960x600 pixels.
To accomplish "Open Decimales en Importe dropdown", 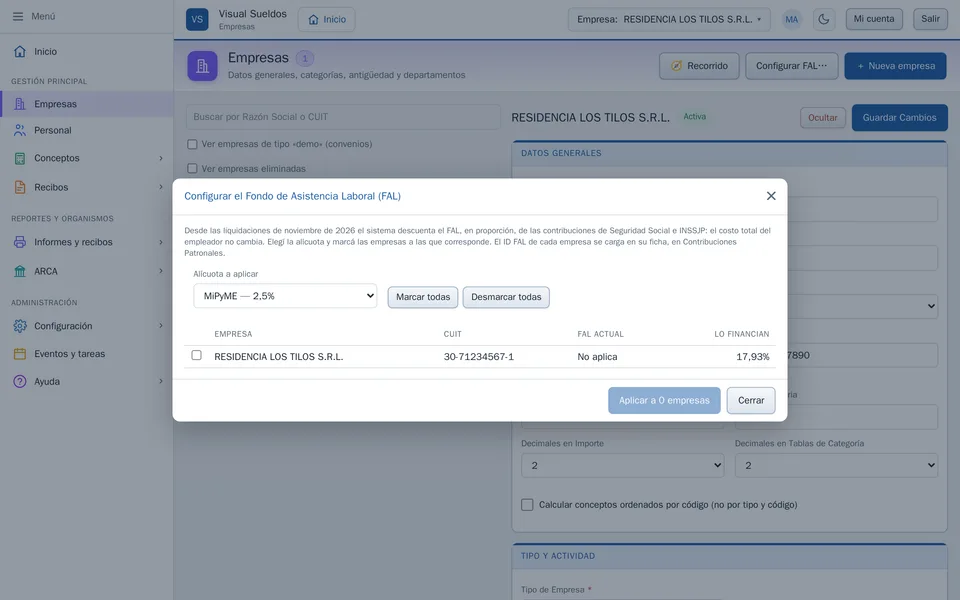I will tap(623, 465).
